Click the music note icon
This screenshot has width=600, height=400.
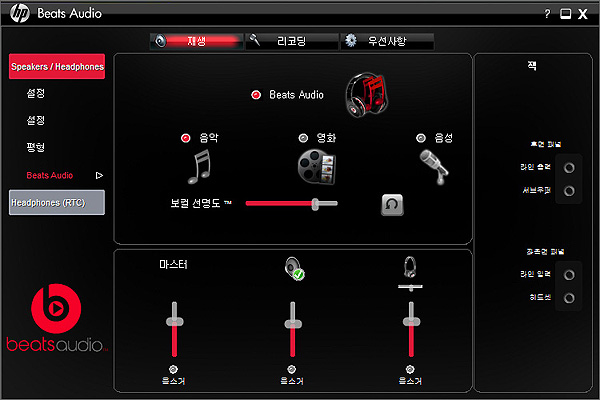(x=200, y=167)
